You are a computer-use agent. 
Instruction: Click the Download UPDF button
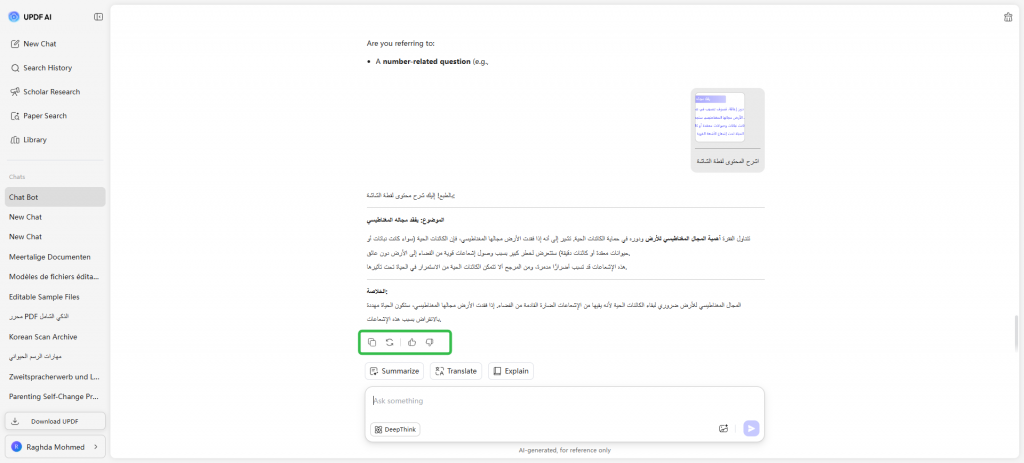coord(55,421)
